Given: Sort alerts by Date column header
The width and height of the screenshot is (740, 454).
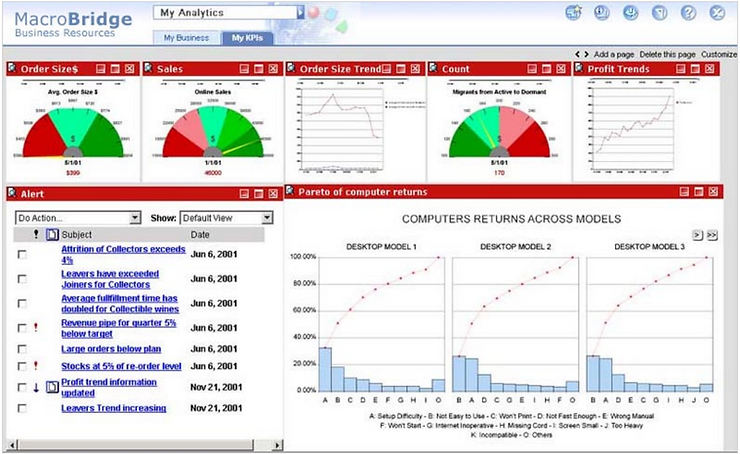Looking at the screenshot, I should tap(200, 235).
